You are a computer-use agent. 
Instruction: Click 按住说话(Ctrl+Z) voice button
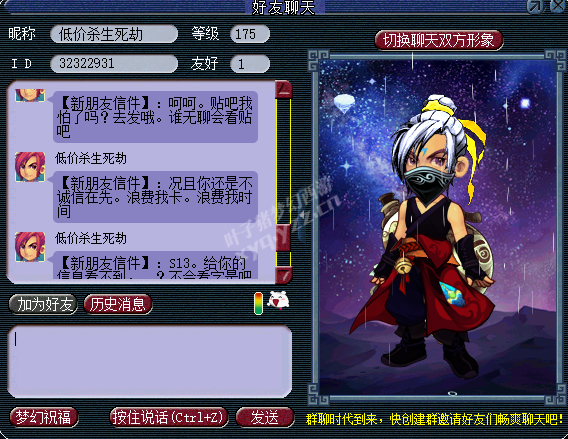click(x=169, y=417)
